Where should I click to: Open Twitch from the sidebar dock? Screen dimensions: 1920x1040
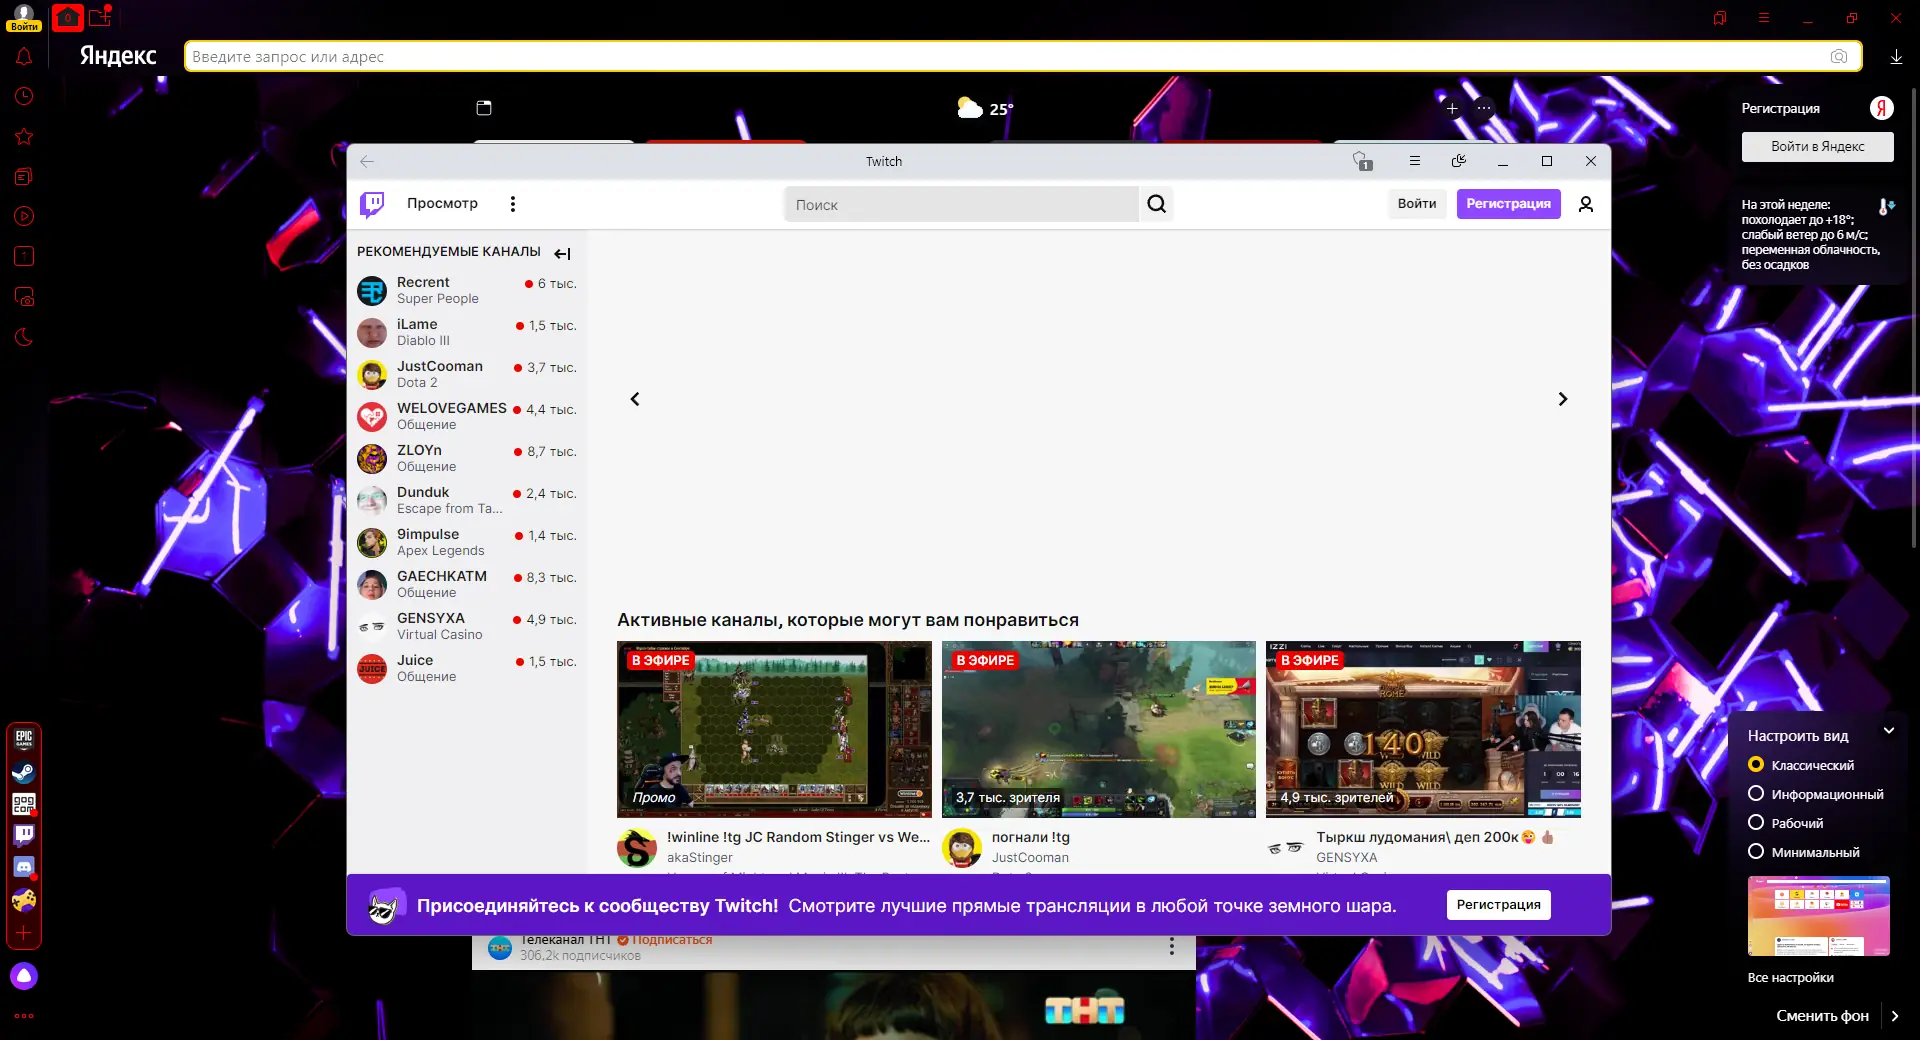tap(24, 835)
